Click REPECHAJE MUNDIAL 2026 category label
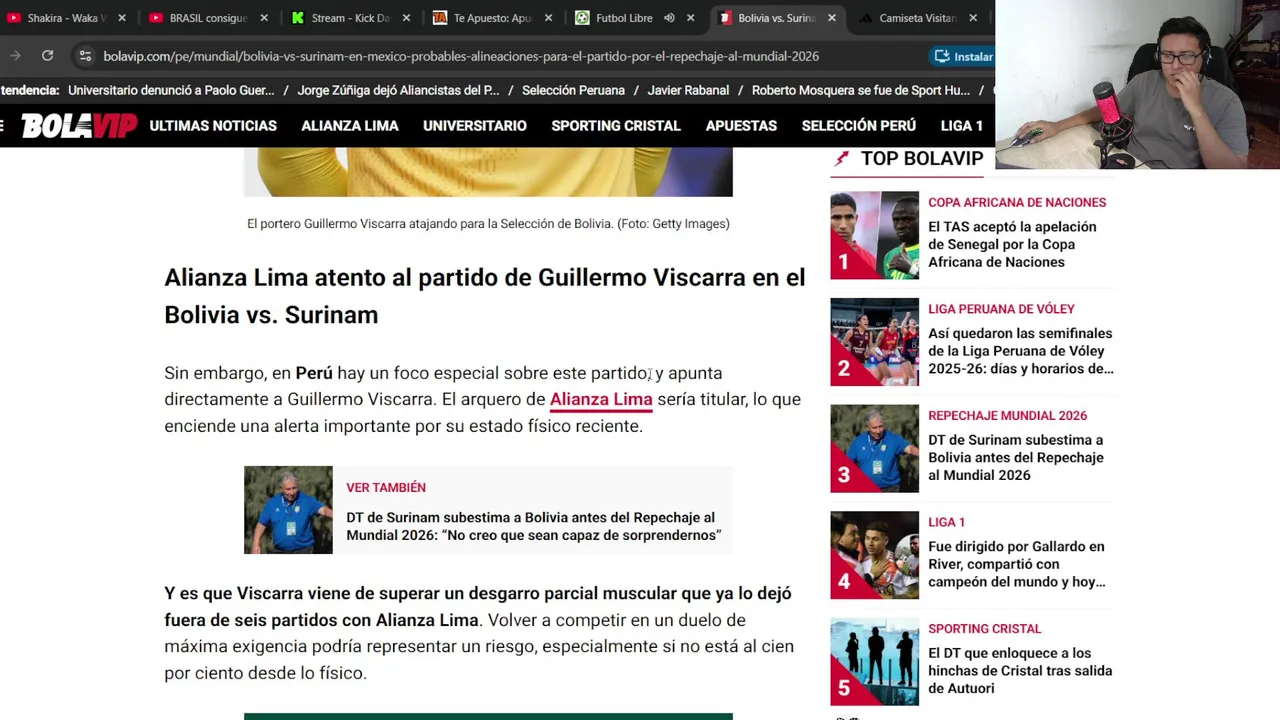The width and height of the screenshot is (1280, 720). (x=1007, y=415)
